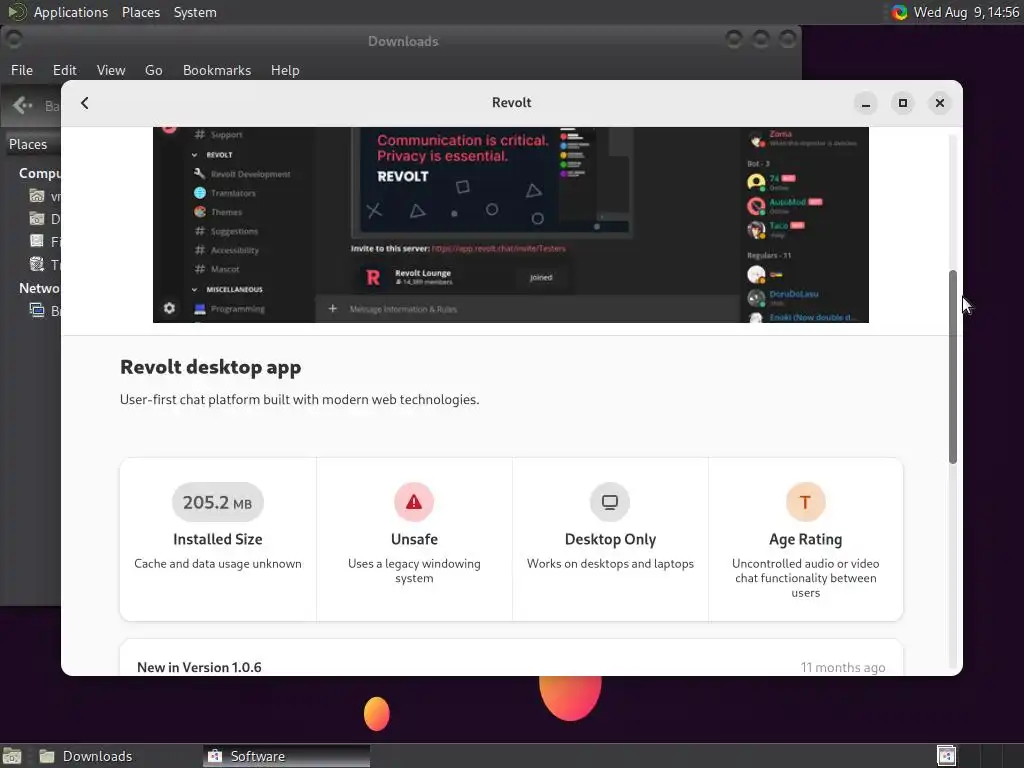Screen dimensions: 1024x768
Task: Click the Computer heading in Downloads sidebar
Action: pyautogui.click(x=39, y=173)
